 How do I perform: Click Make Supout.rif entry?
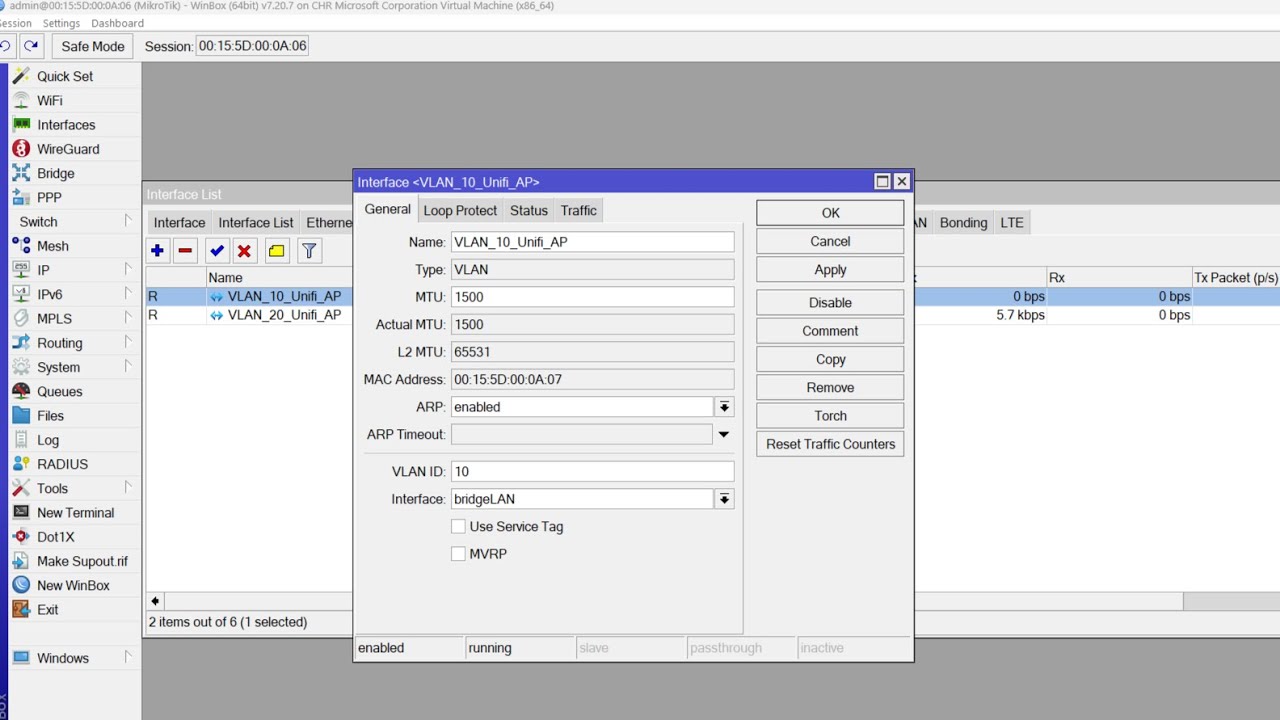[x=82, y=561]
